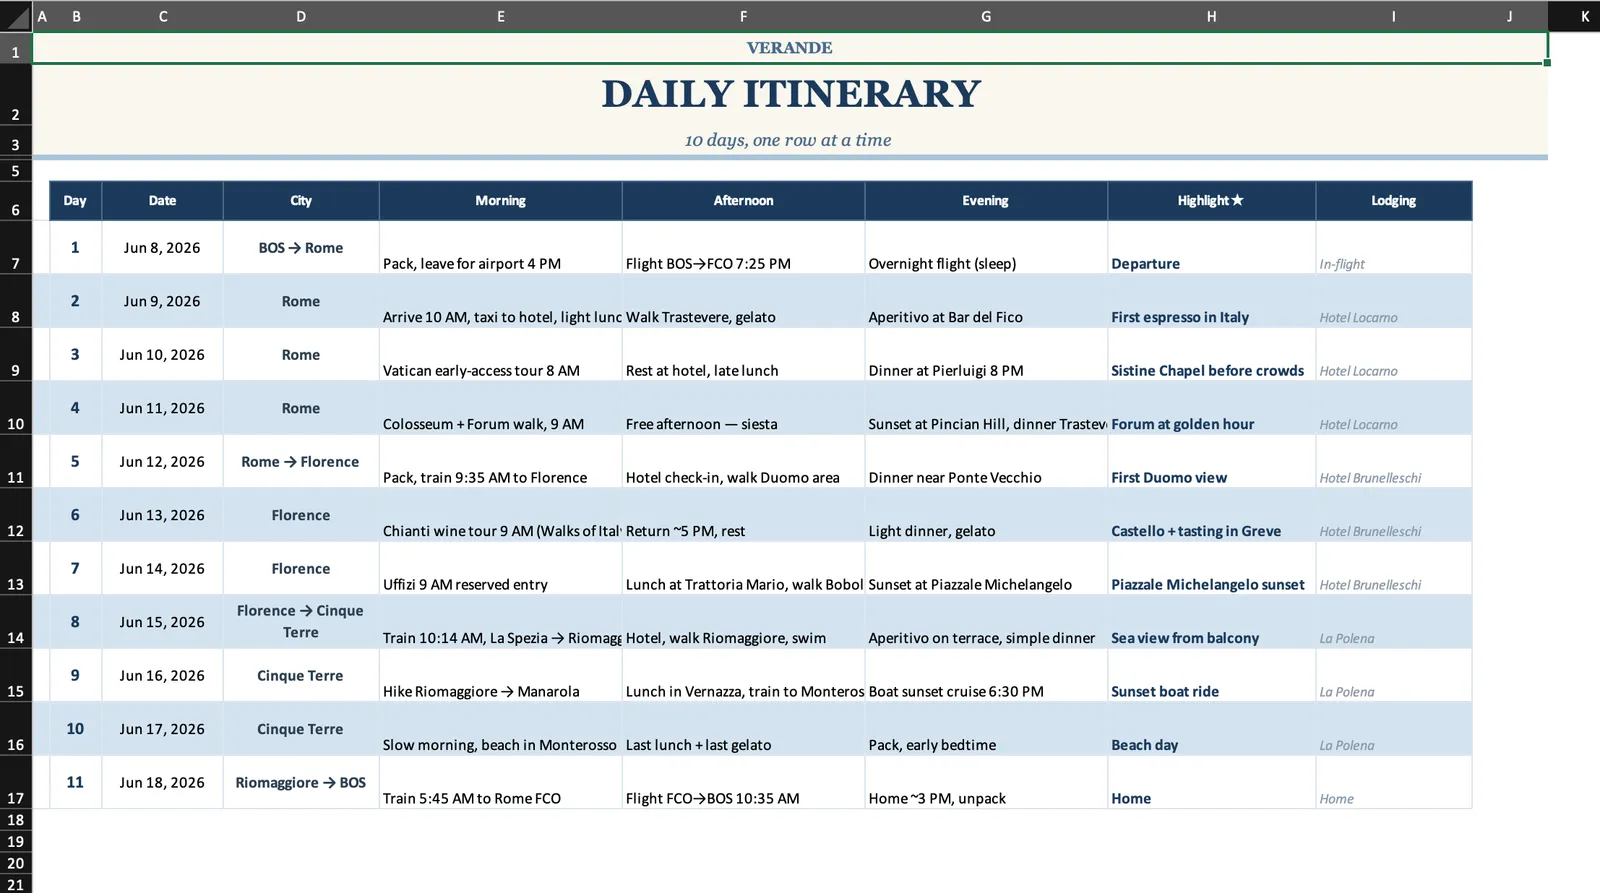Select 'Return ~5 PM, rest' cell
This screenshot has width=1600, height=893.
pos(743,515)
